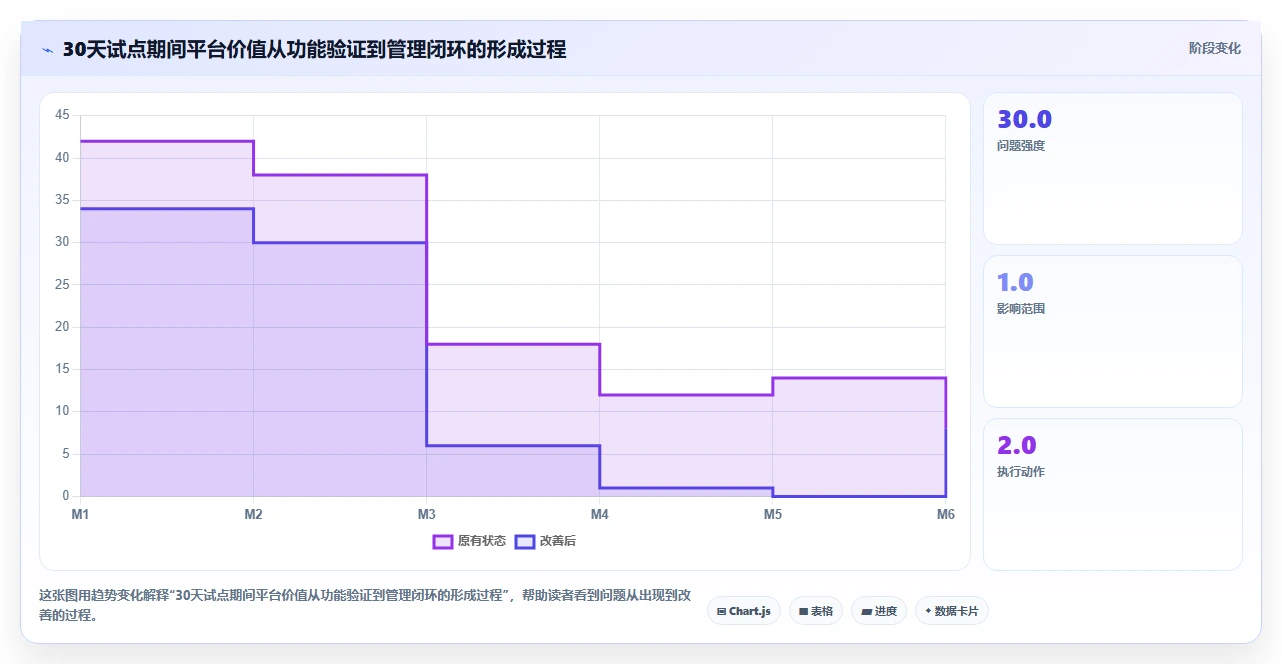Image resolution: width=1282 pixels, height=664 pixels.
Task: Click the 15 y-axis tick label
Action: [x=62, y=369]
